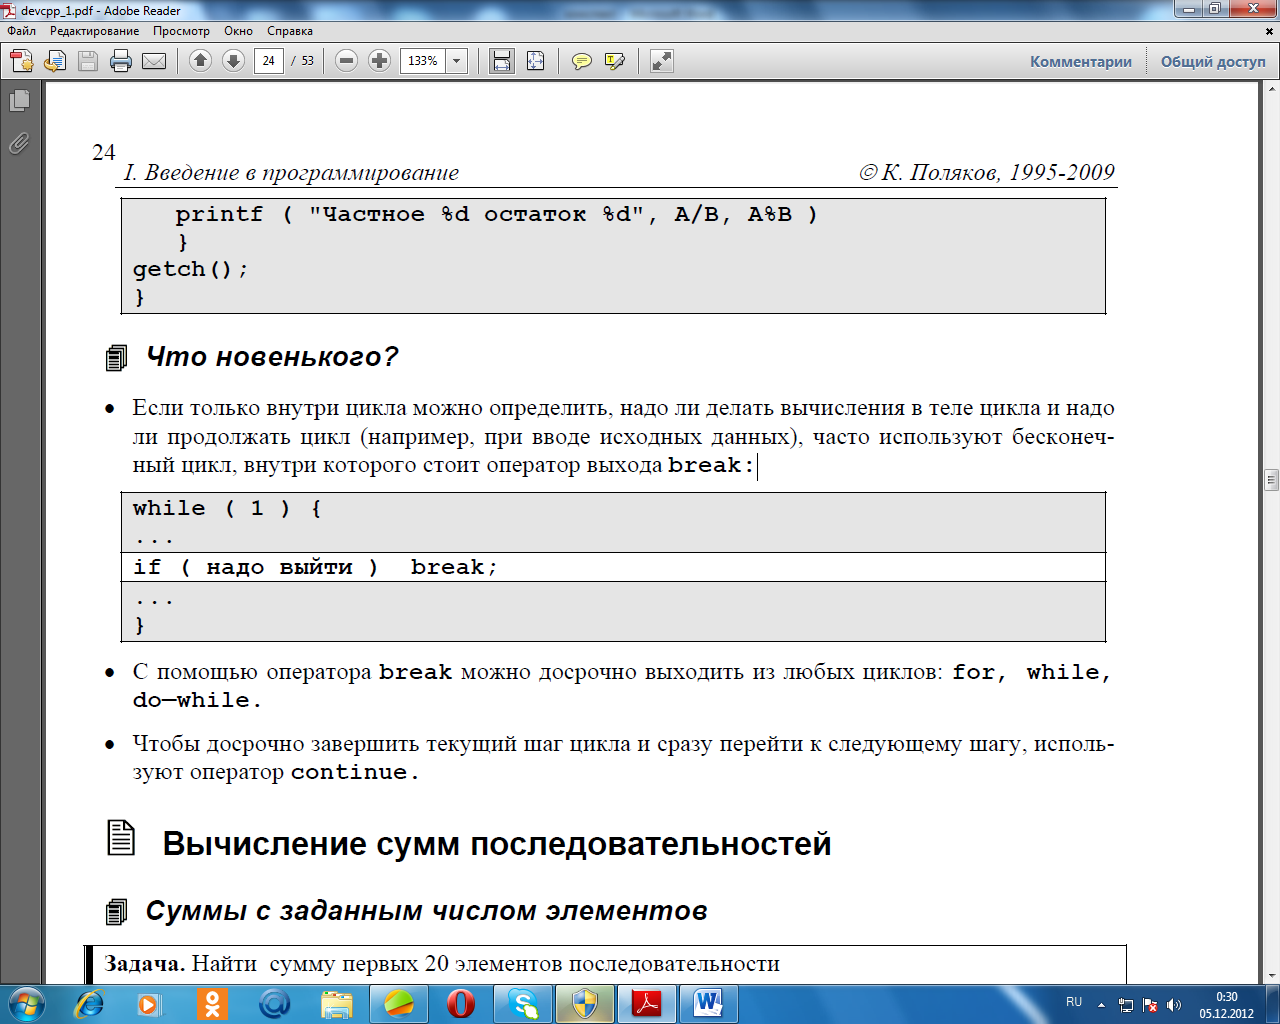
Task: Toggle the read mode view
Action: click(x=661, y=61)
